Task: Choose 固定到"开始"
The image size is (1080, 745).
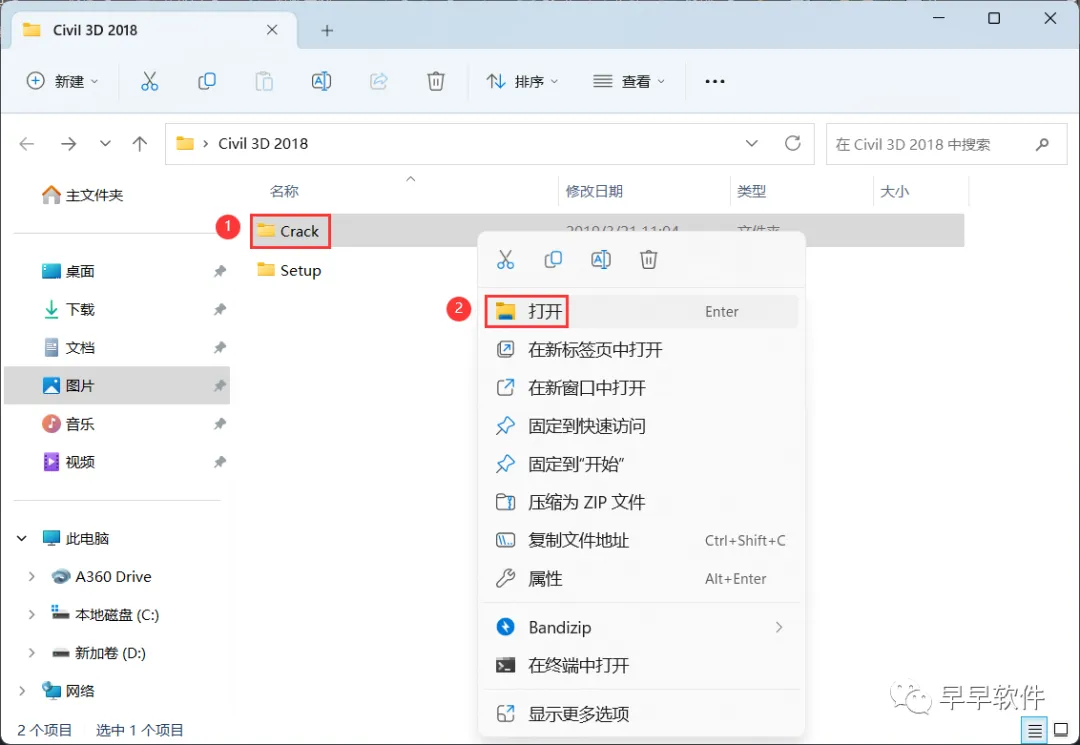Action: pos(641,464)
